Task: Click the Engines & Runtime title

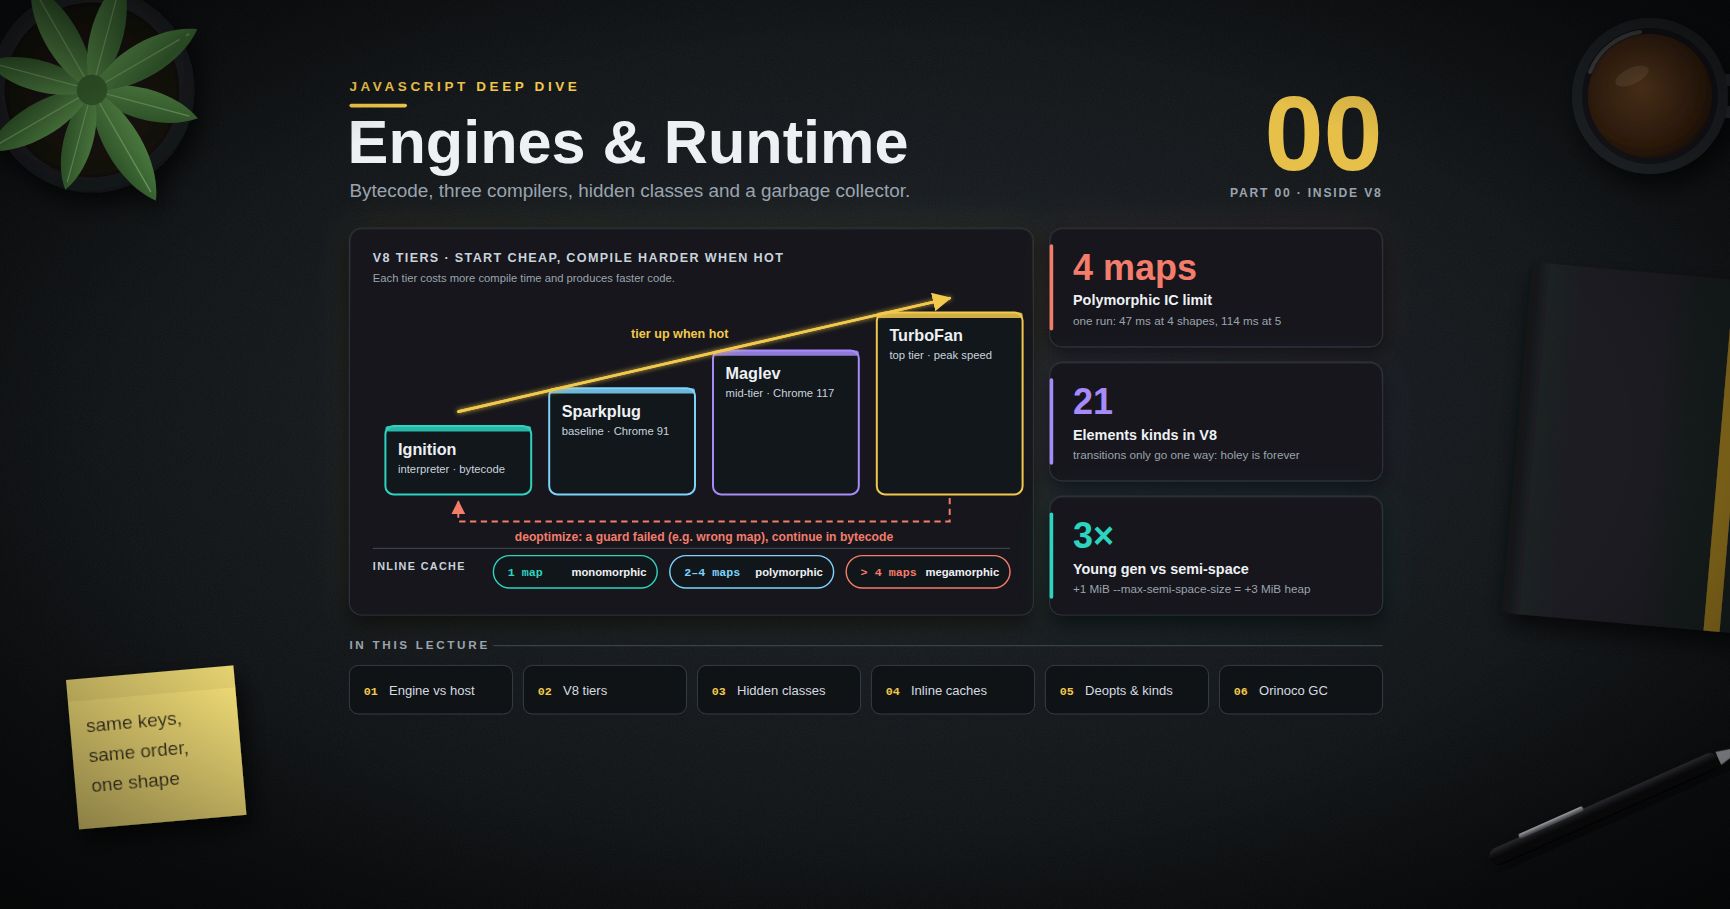Action: pyautogui.click(x=628, y=142)
